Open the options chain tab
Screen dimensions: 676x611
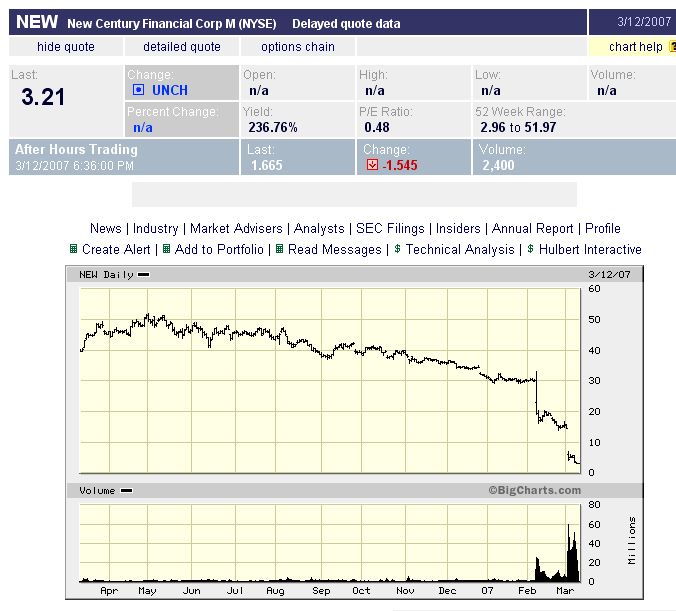tap(296, 47)
